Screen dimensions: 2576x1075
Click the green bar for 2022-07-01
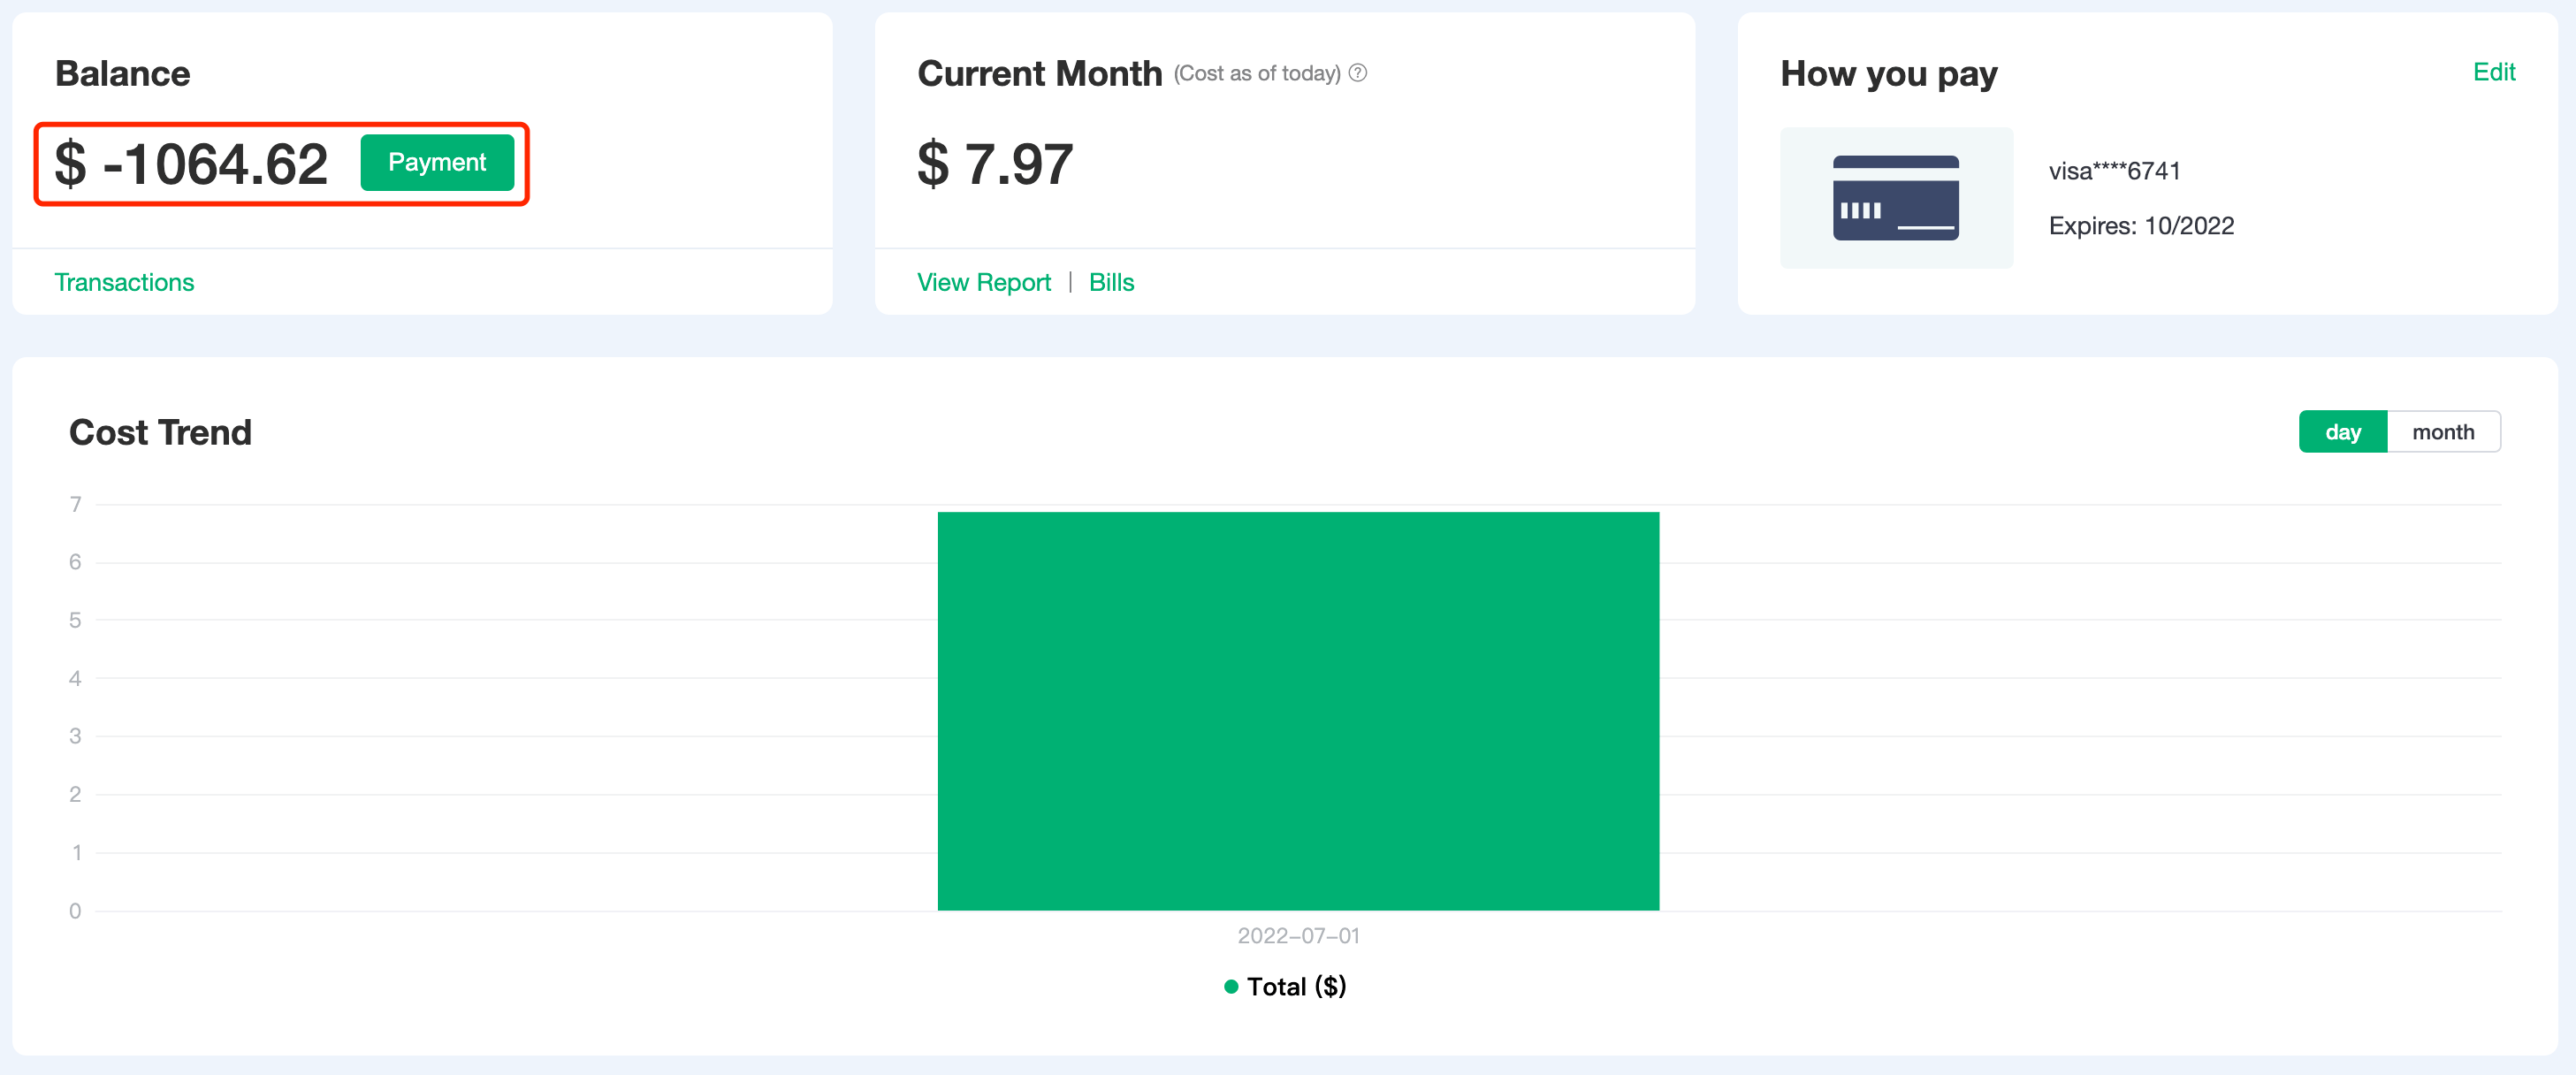click(x=1297, y=711)
